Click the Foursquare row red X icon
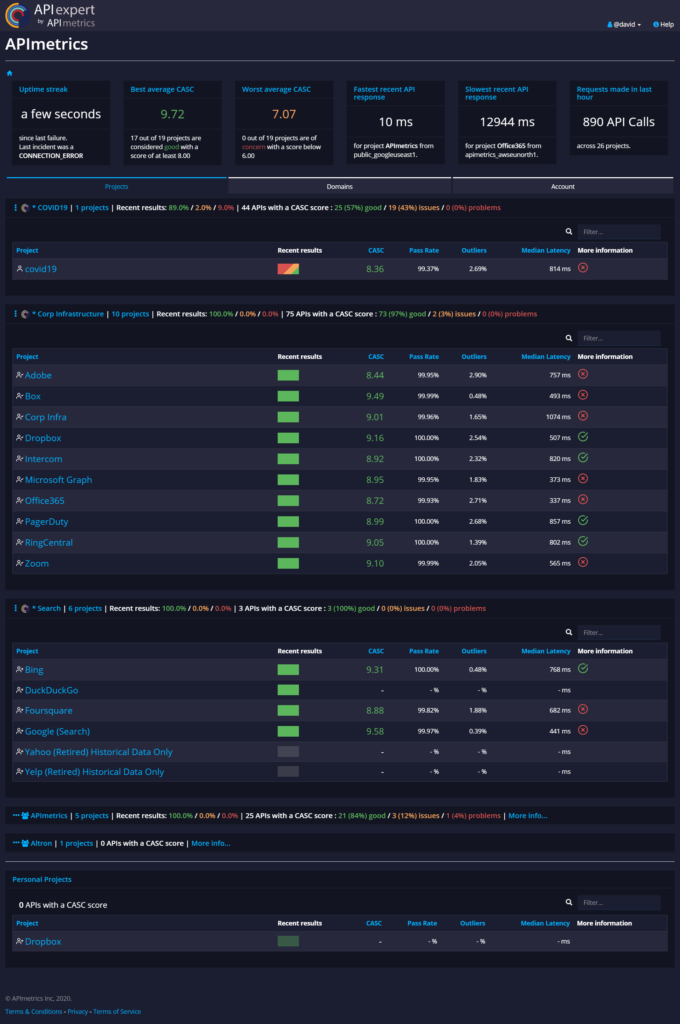 [x=583, y=709]
